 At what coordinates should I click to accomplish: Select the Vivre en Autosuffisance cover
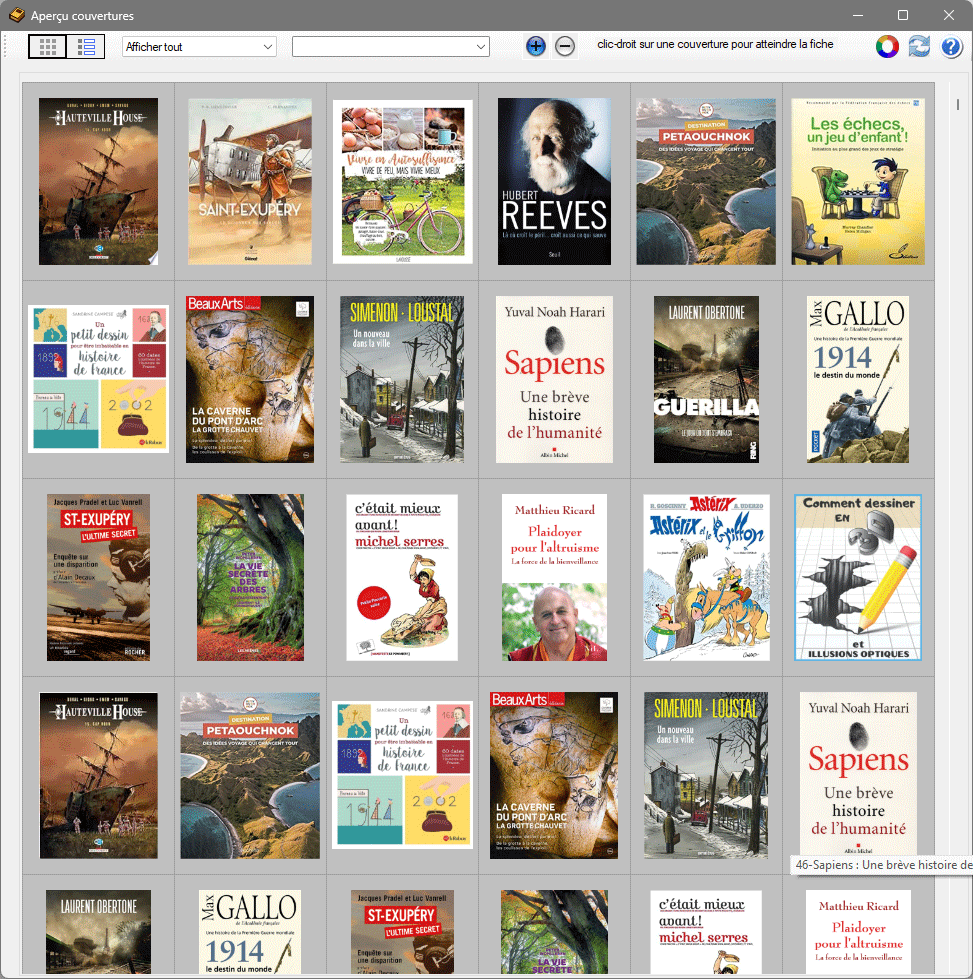point(403,181)
